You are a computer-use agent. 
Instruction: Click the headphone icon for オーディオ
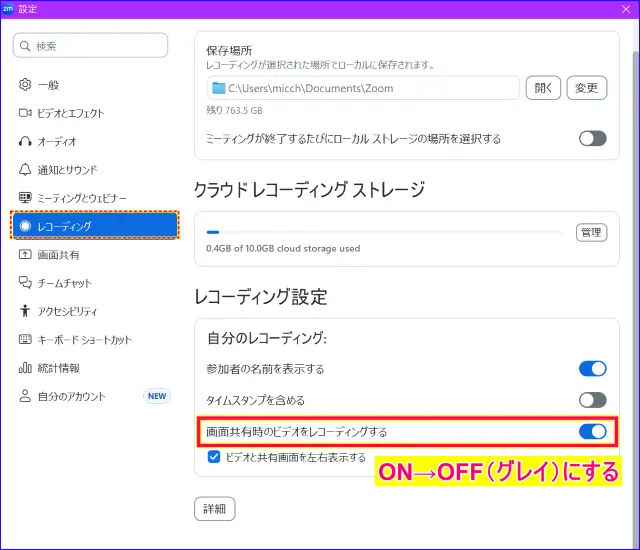coord(25,141)
